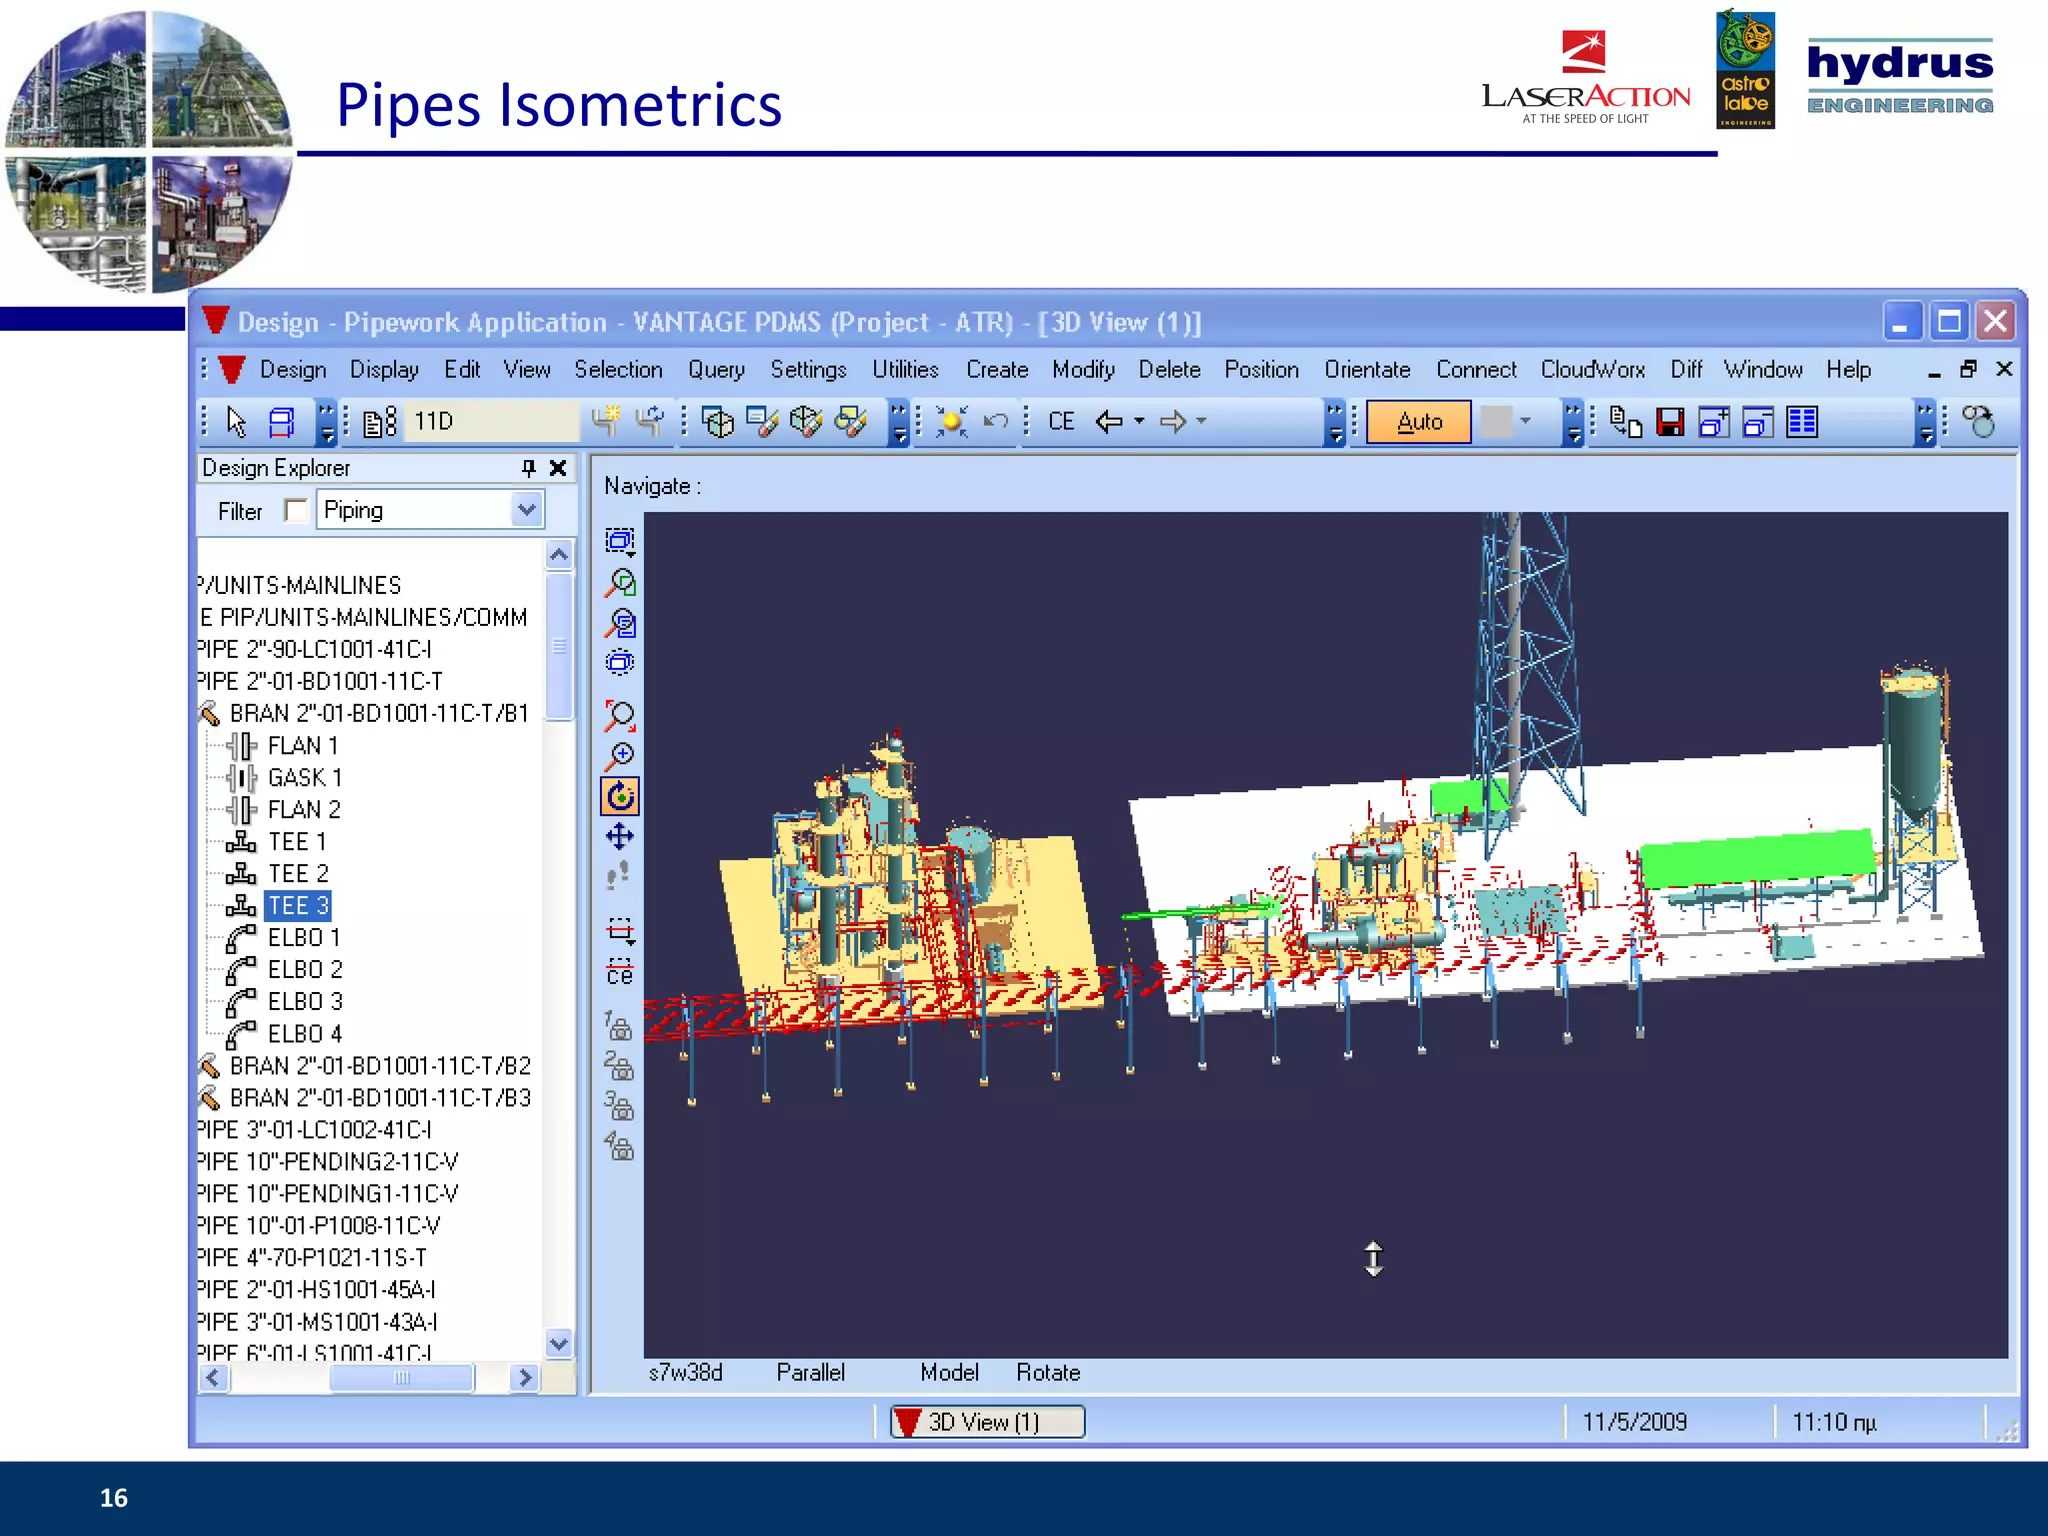Pin the Design Explorer panel
The width and height of the screenshot is (2048, 1536).
pyautogui.click(x=528, y=468)
